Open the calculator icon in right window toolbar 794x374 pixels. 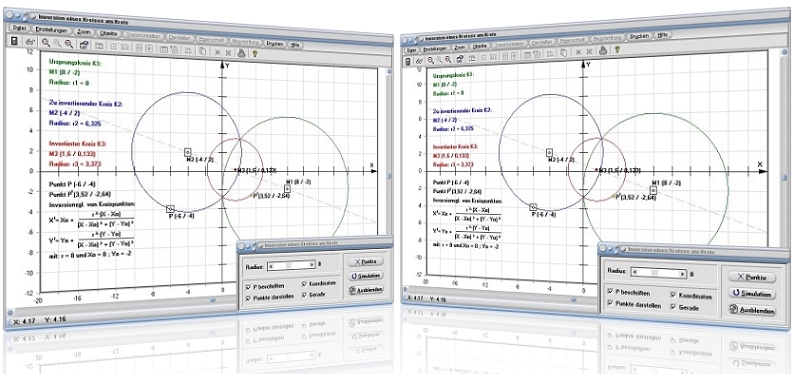coord(408,61)
